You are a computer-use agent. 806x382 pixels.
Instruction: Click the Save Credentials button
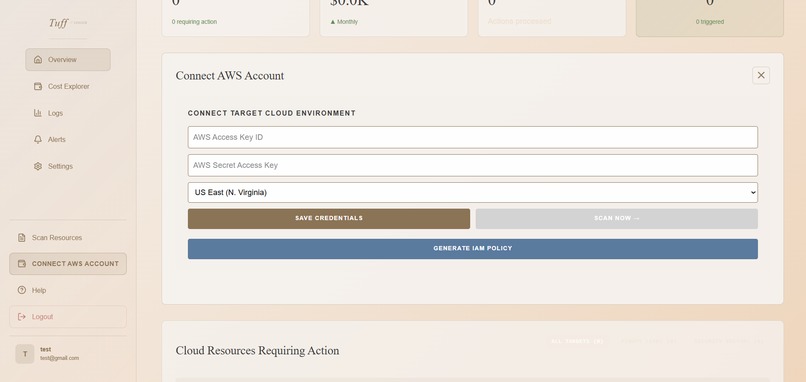coord(329,219)
